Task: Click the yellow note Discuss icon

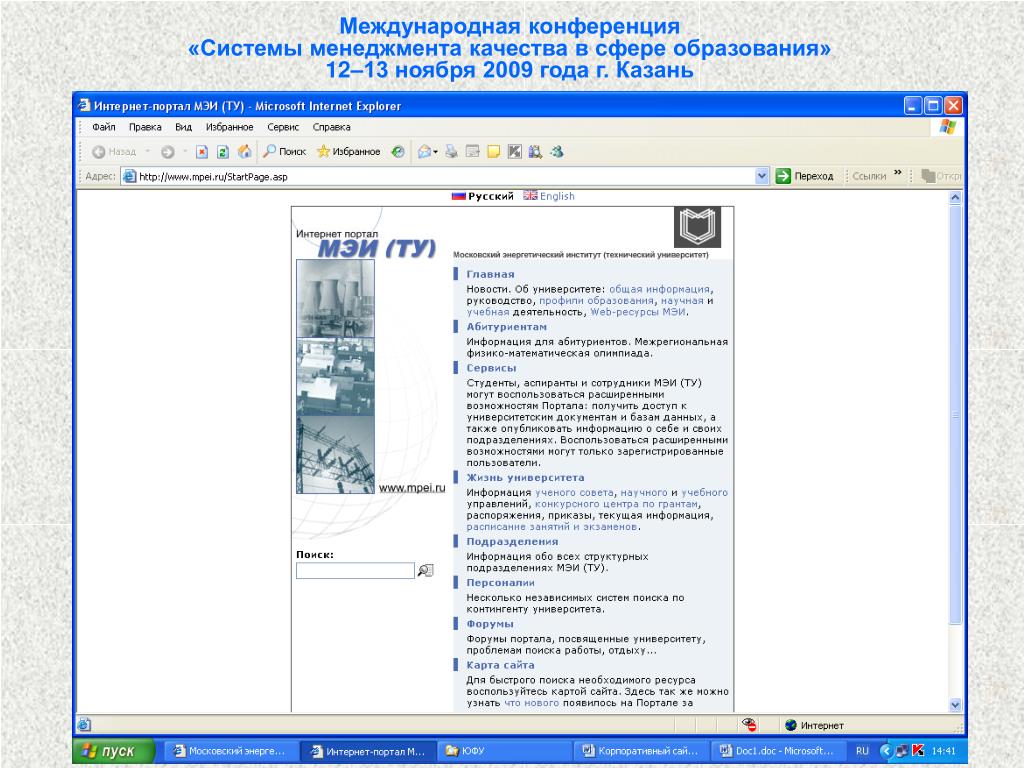Action: pos(494,152)
